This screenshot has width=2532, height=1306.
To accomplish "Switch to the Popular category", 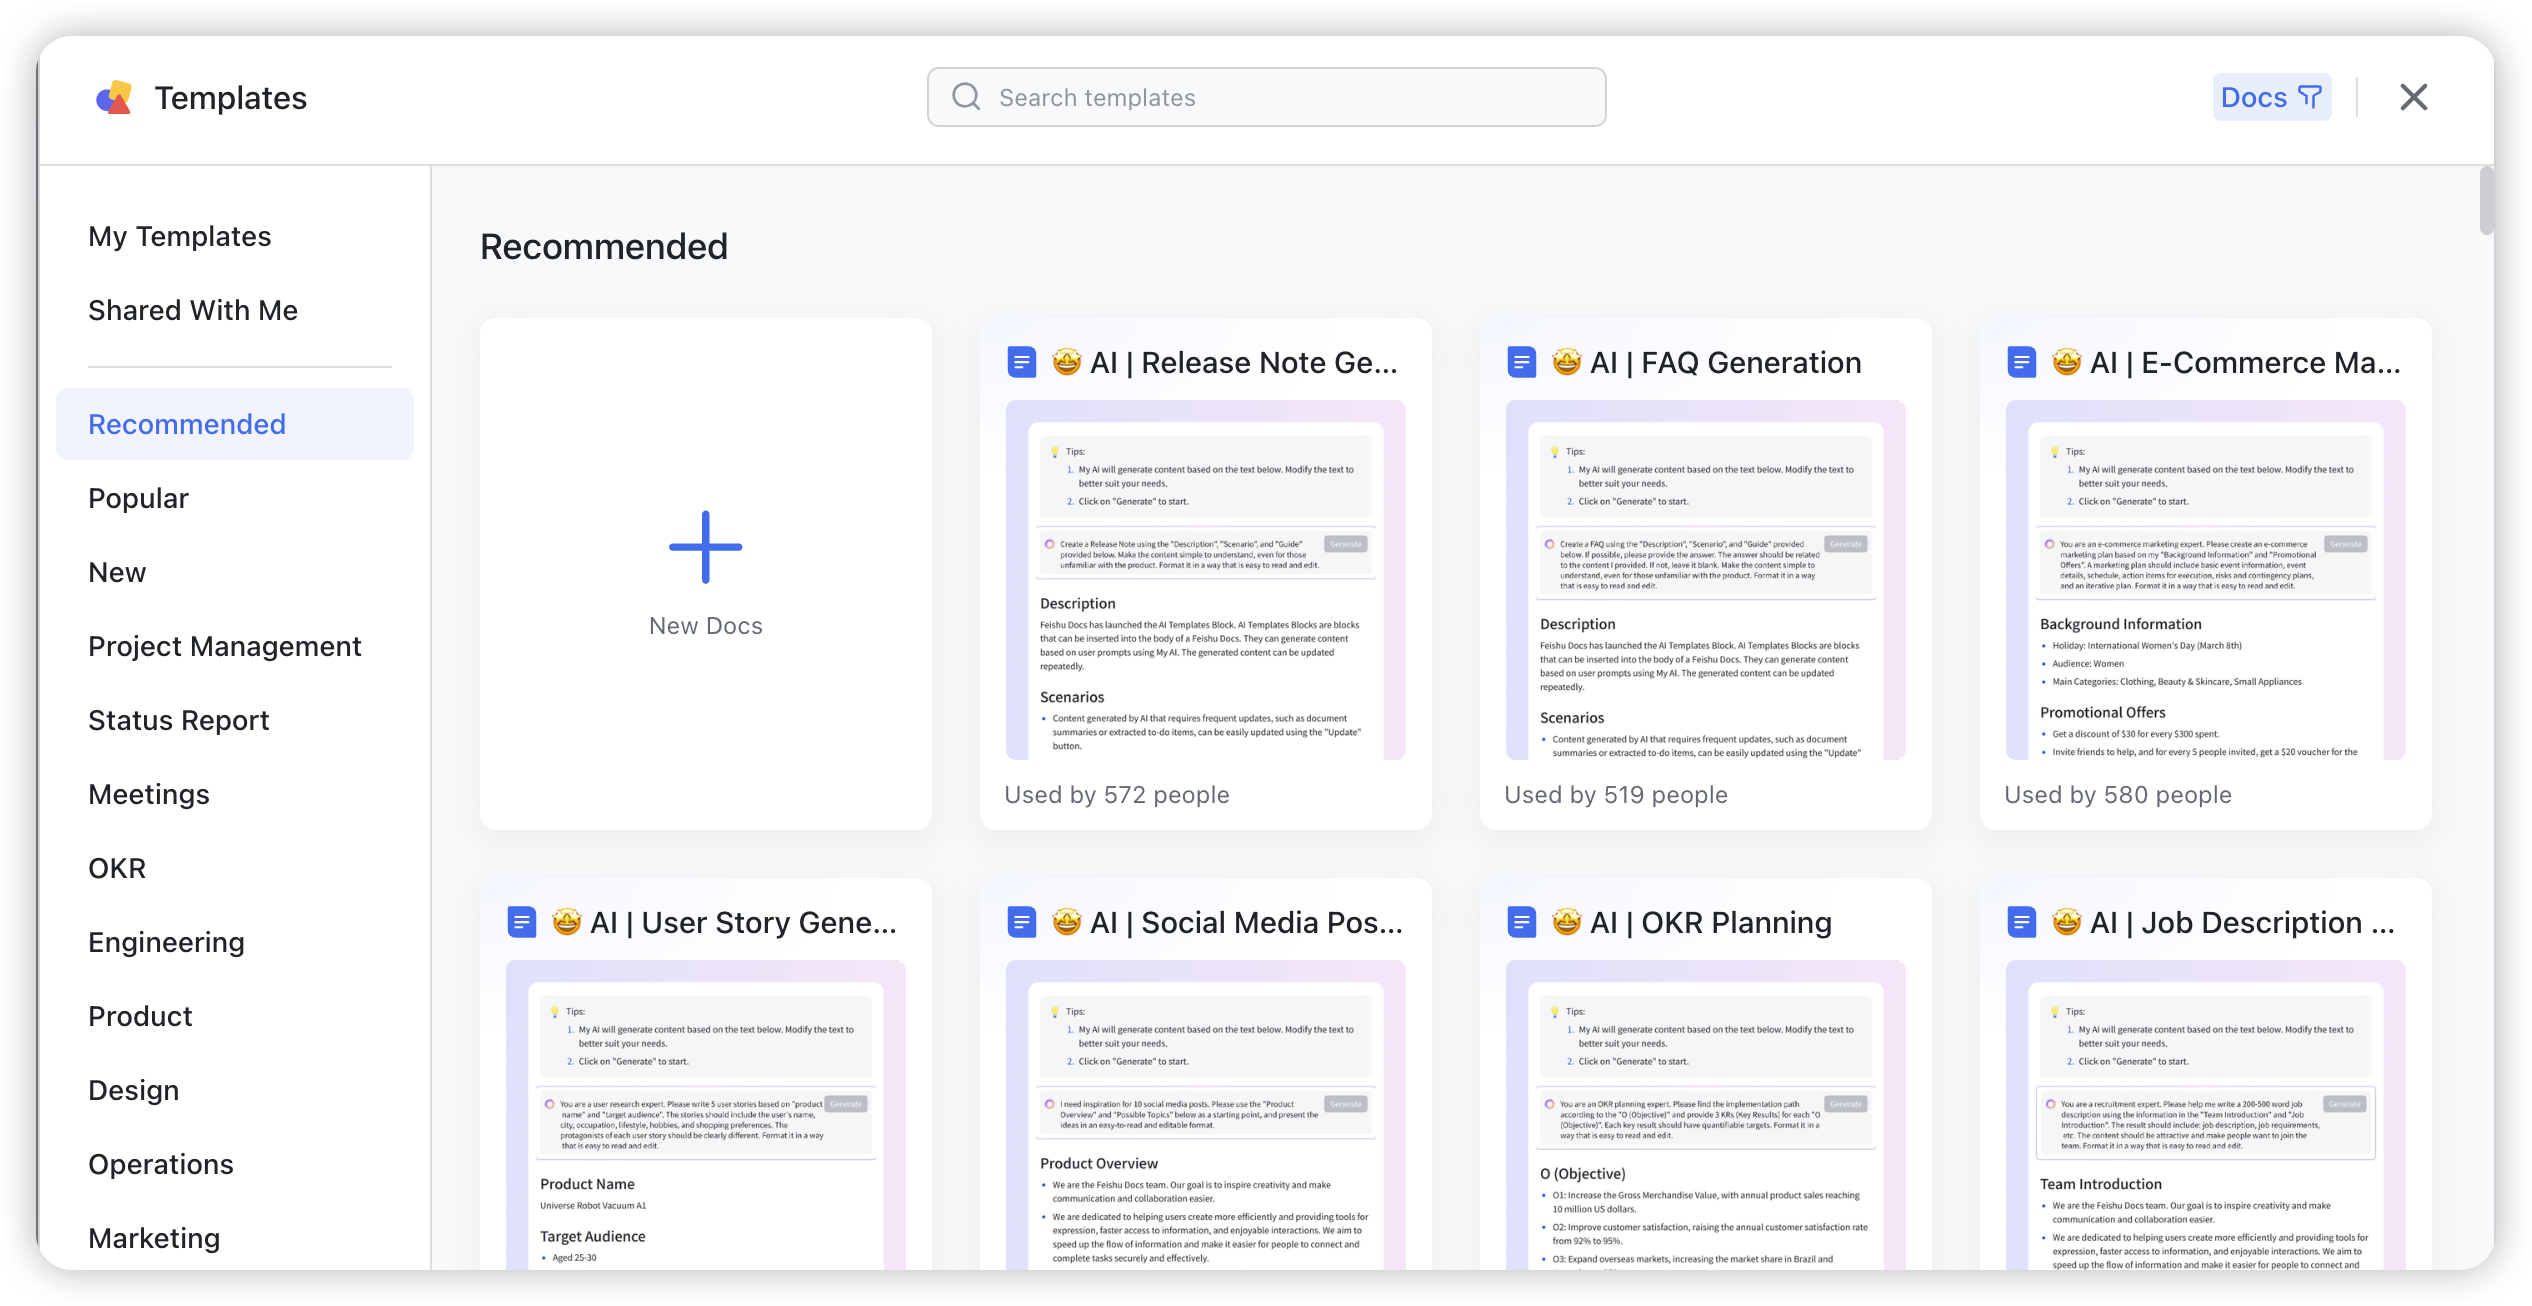I will point(138,497).
